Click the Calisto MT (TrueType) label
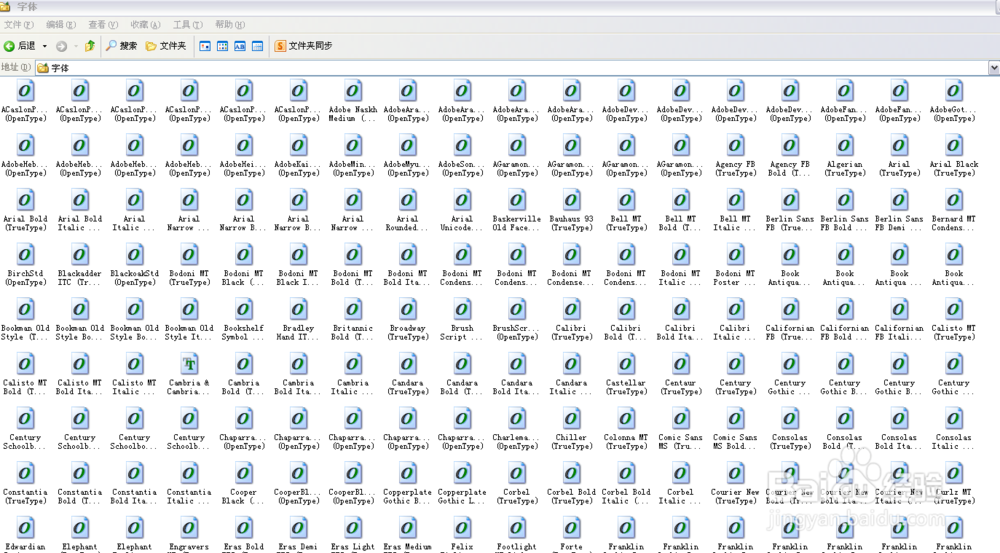The image size is (1000, 553). pos(954,333)
